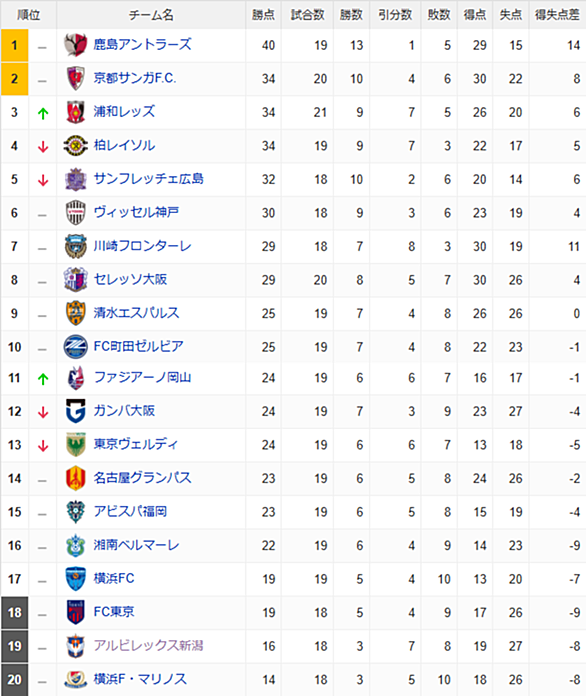Viewport: 586px width, 696px height.
Task: Open the 東京ヴェルディ team link
Action: (136, 444)
